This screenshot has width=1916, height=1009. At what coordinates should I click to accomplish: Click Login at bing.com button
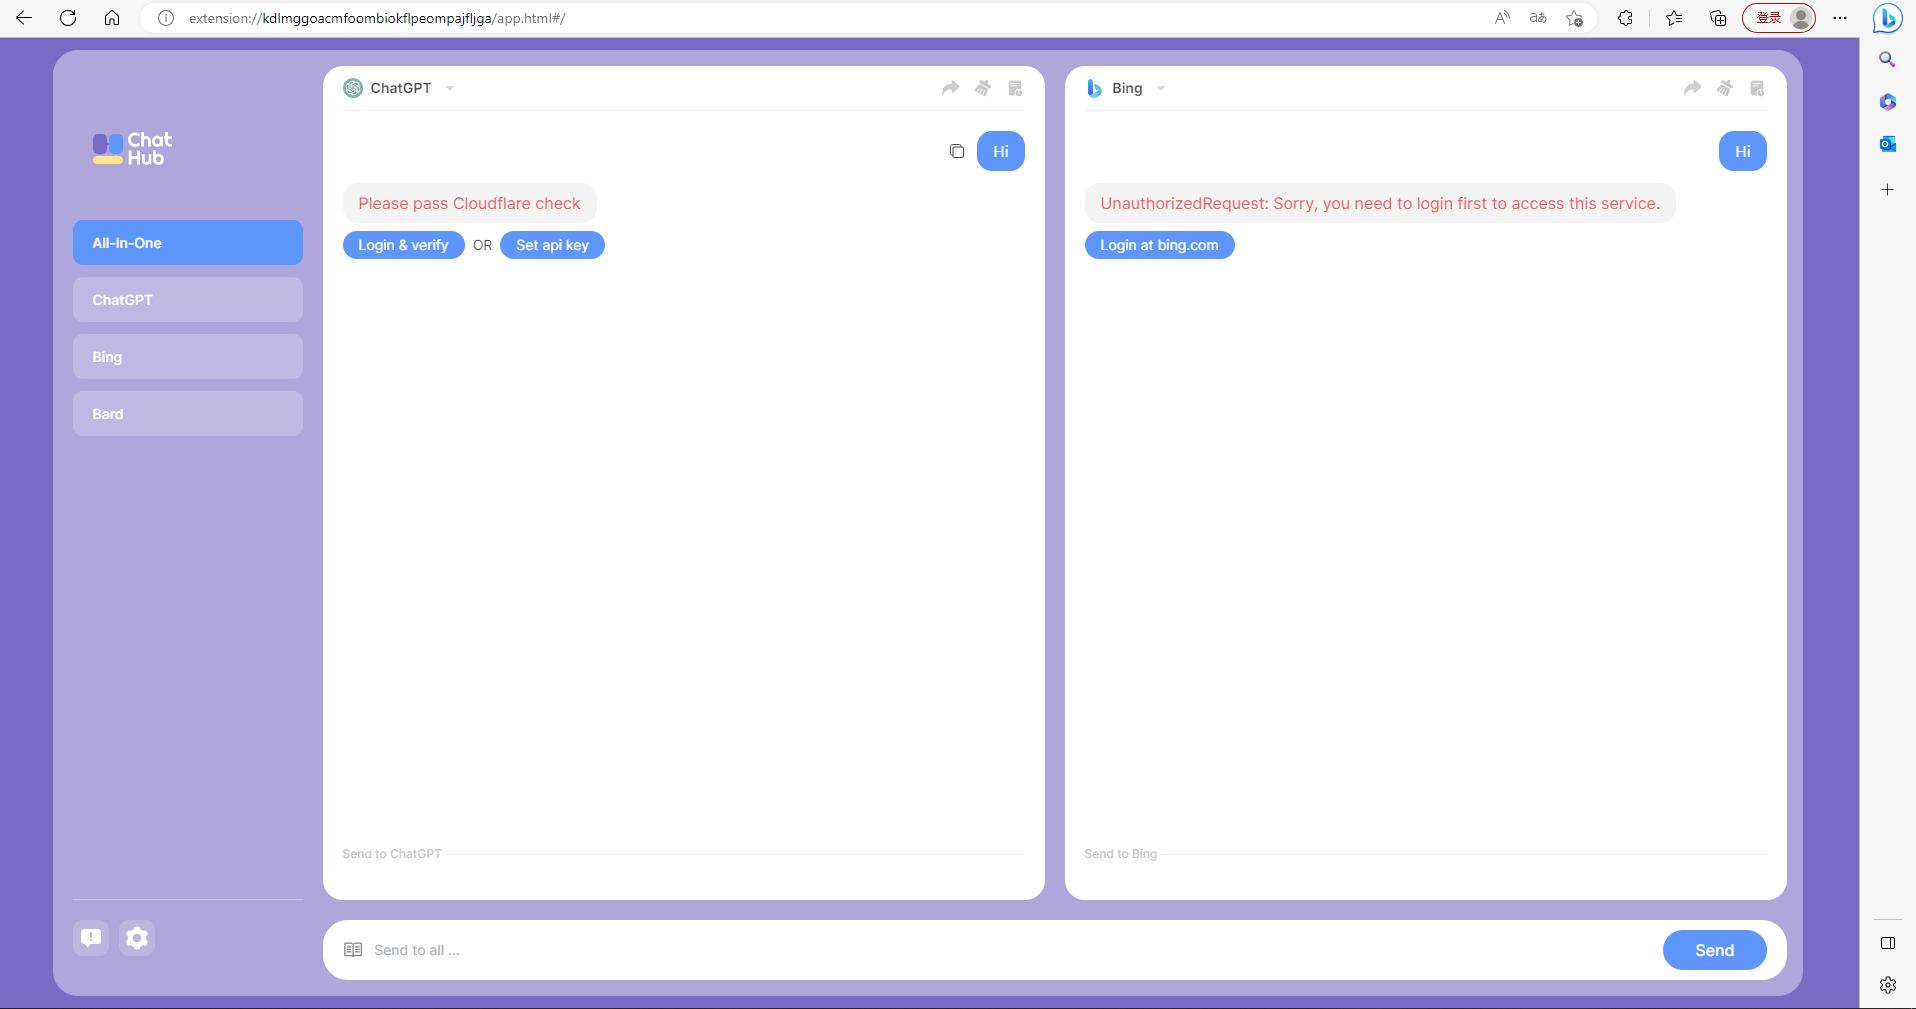(1159, 245)
